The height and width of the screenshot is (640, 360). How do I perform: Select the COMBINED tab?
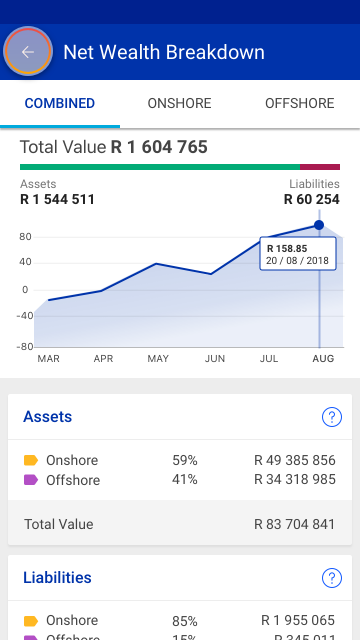pos(60,103)
